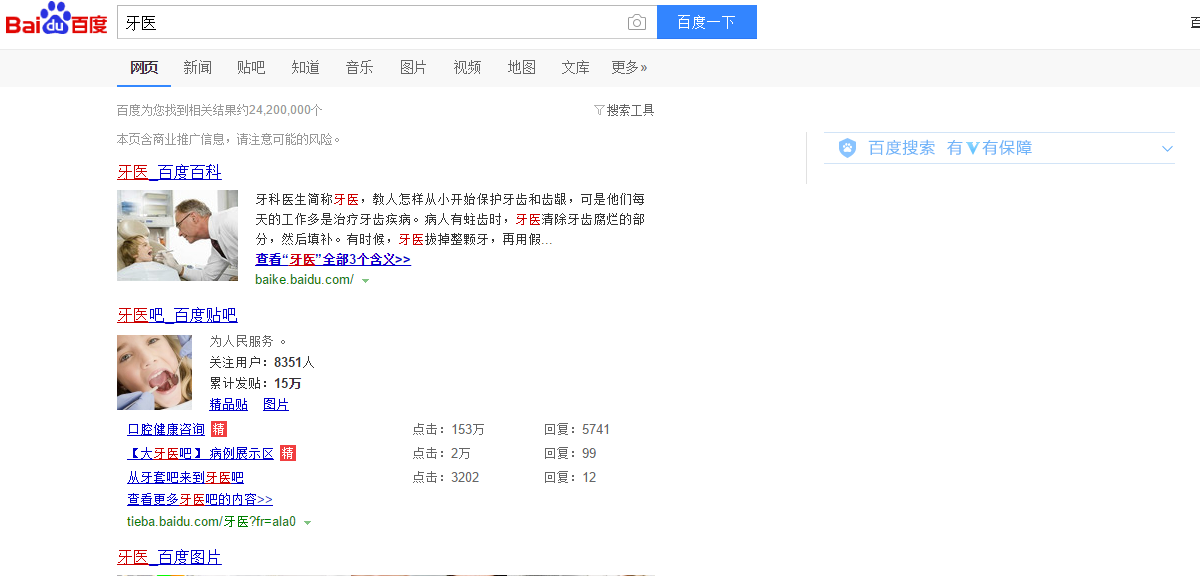Click the commercial promotion risk notice text

pyautogui.click(x=229, y=139)
